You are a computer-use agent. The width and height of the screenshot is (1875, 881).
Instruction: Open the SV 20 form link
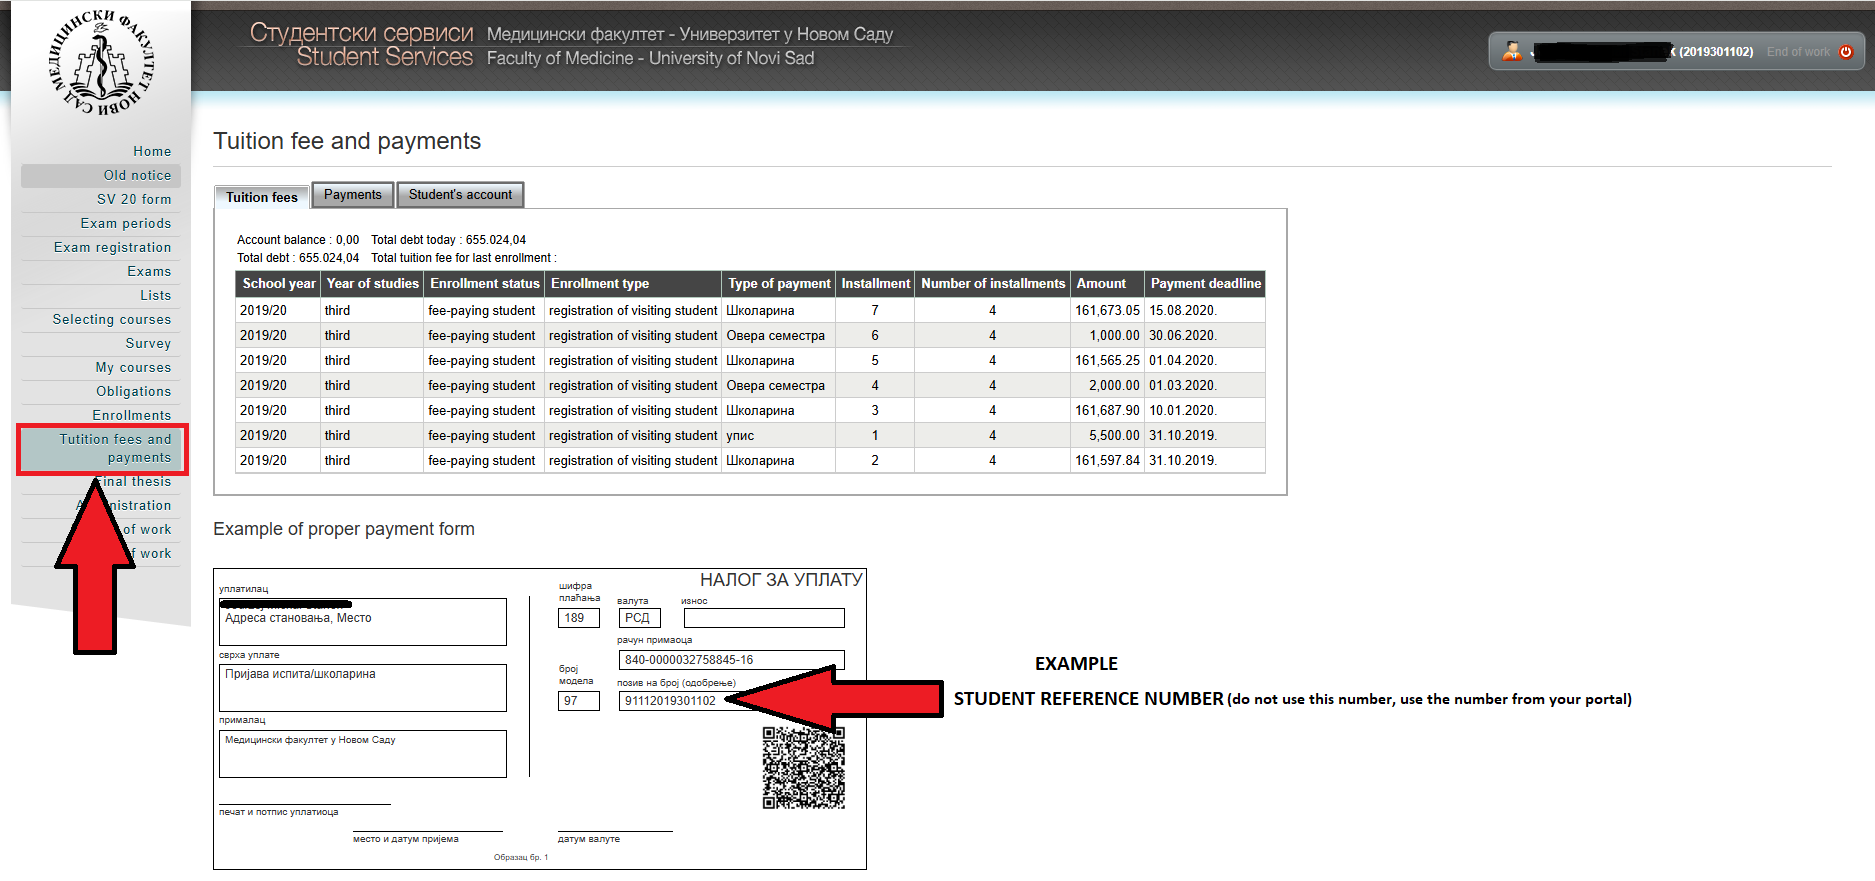tap(134, 199)
